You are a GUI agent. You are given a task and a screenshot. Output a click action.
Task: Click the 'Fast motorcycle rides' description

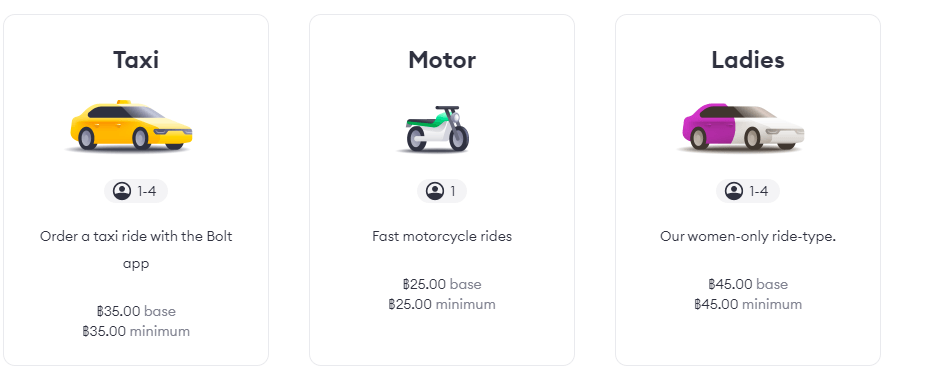(x=442, y=236)
